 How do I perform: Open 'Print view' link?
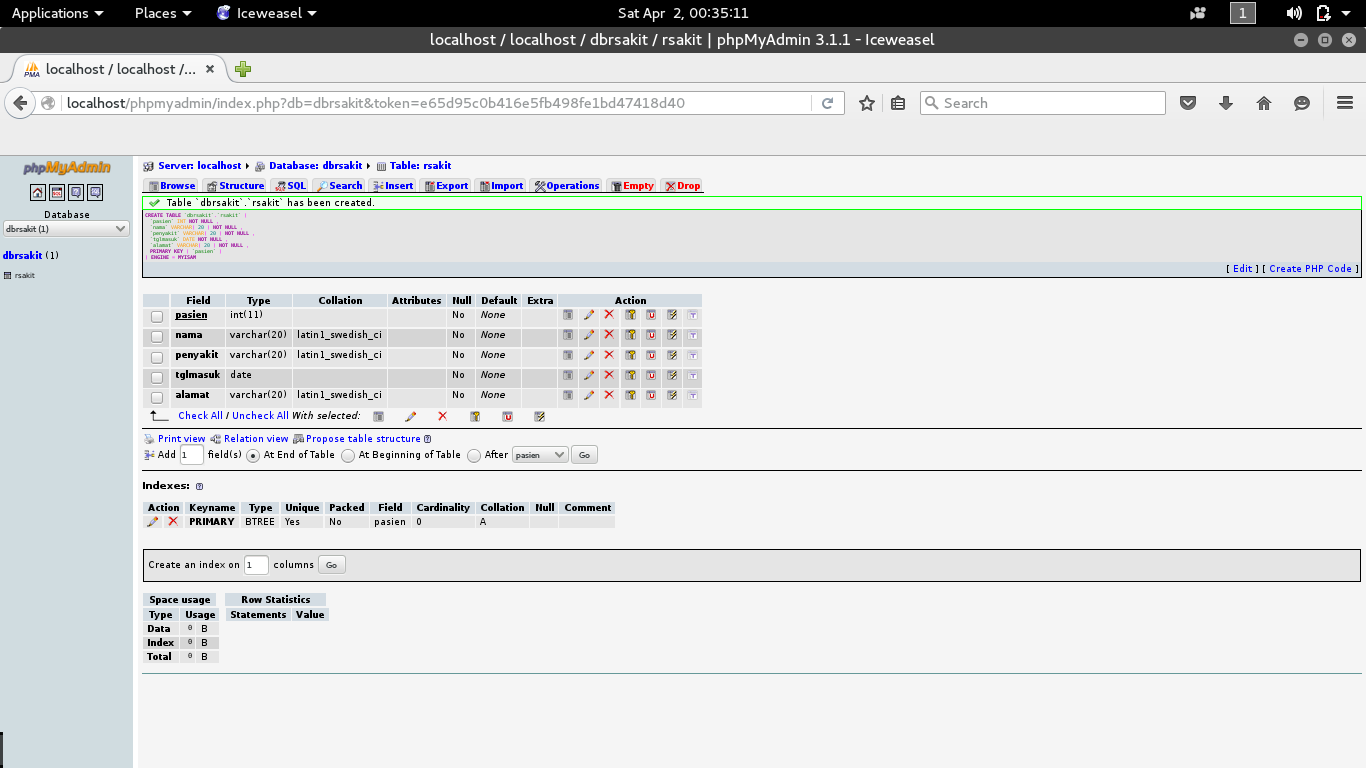coord(181,439)
